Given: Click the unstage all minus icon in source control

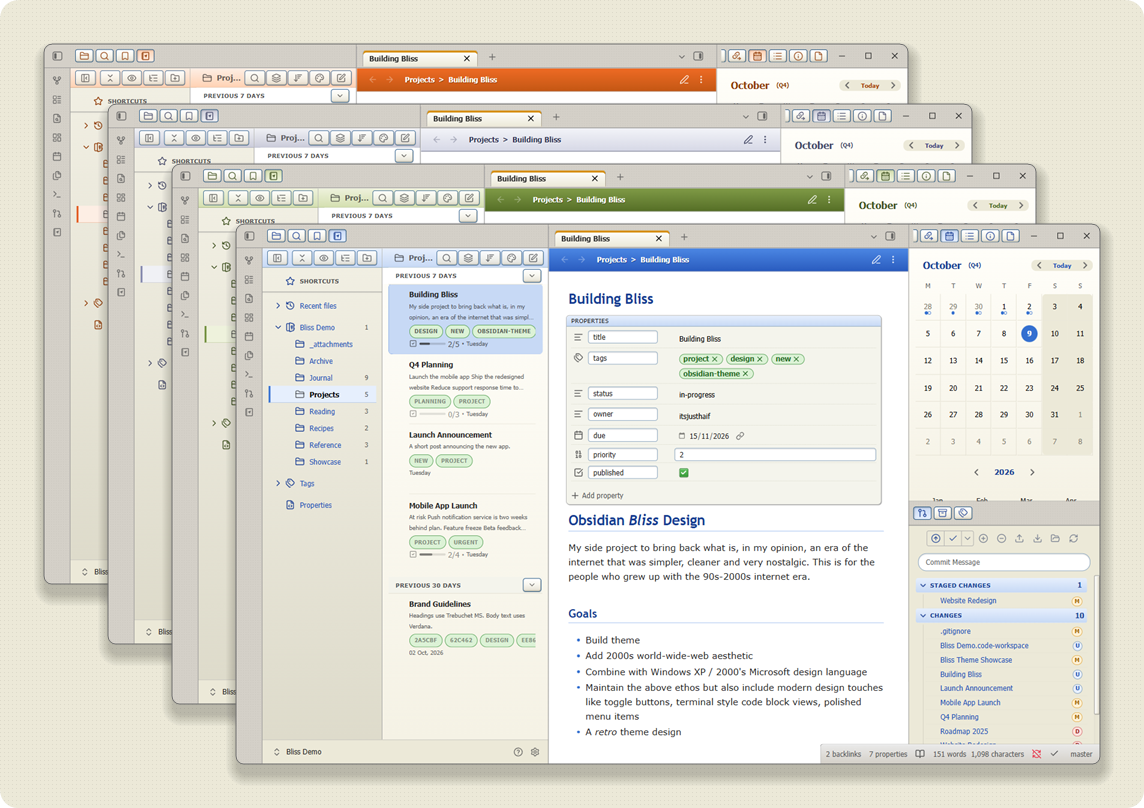Looking at the screenshot, I should pos(1002,539).
